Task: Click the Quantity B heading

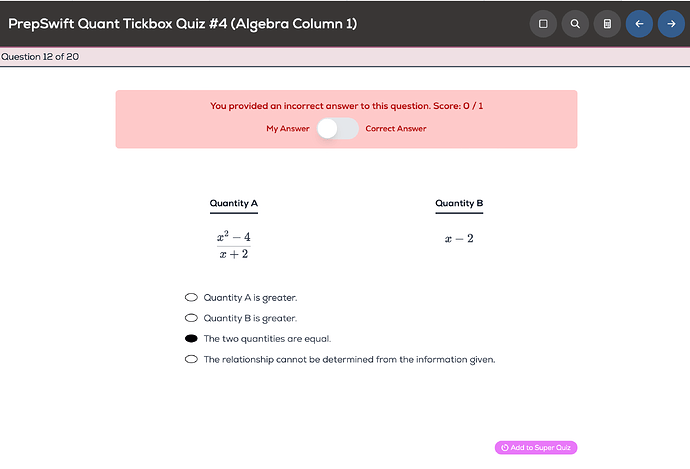Action: [x=459, y=204]
